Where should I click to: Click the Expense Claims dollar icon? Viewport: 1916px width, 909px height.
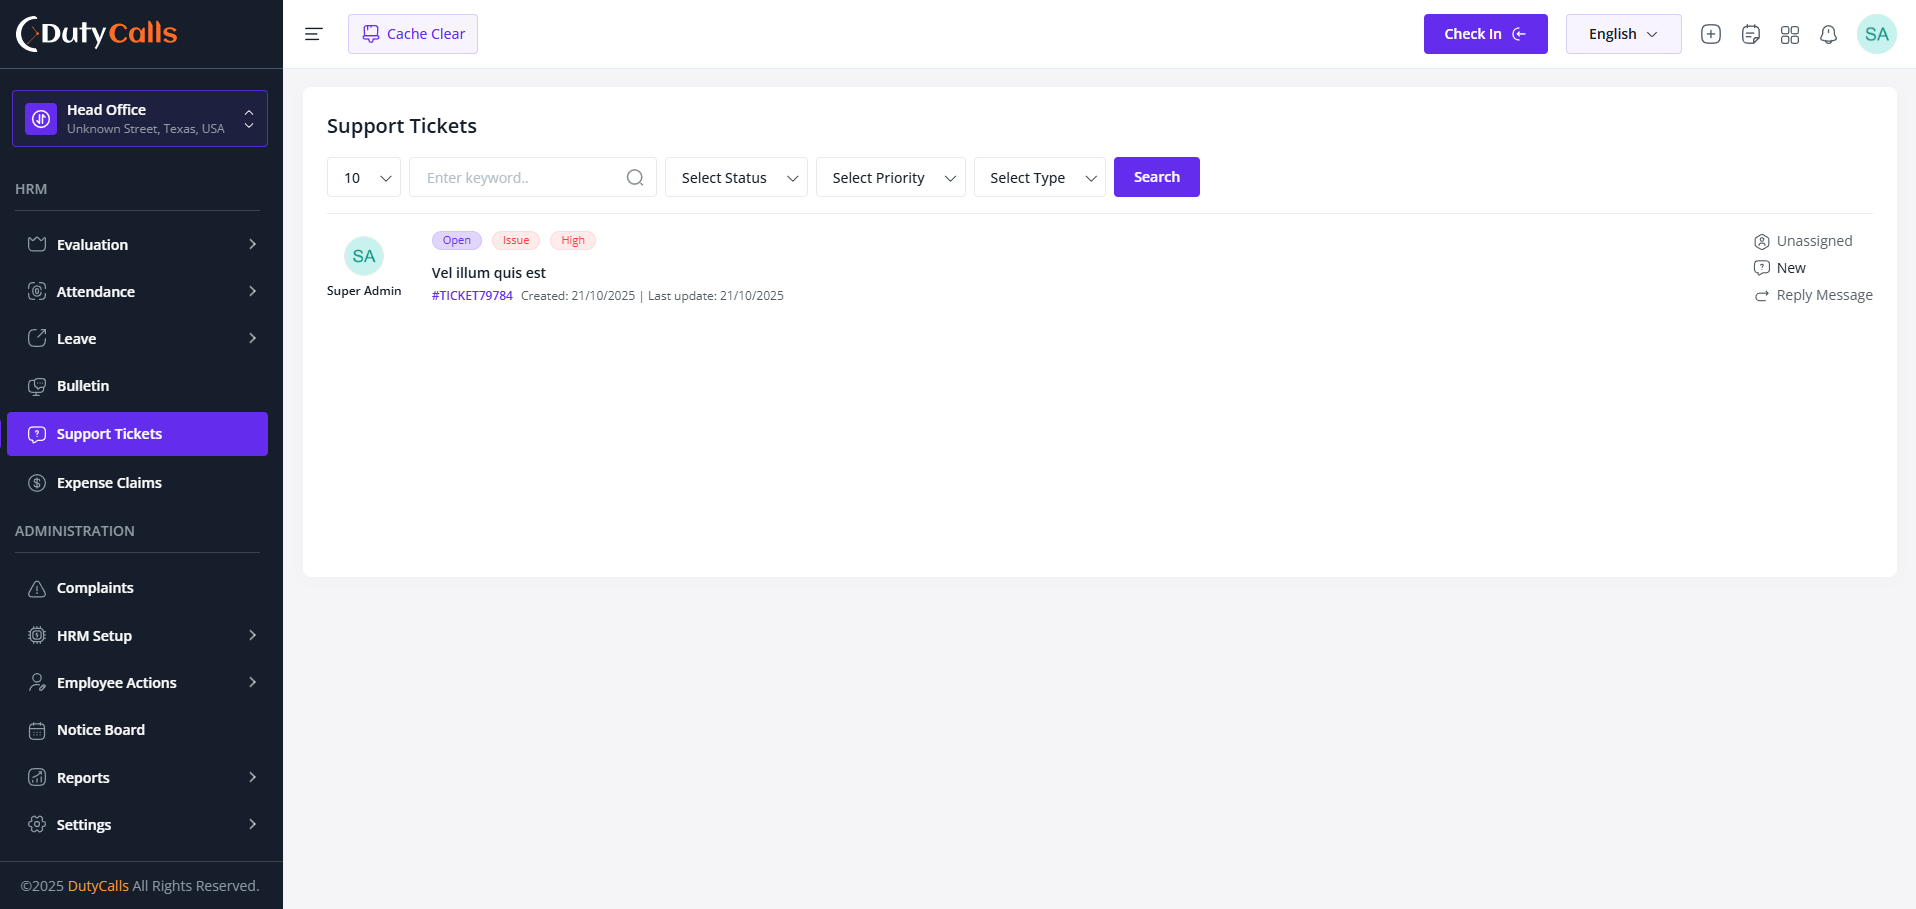click(x=37, y=483)
